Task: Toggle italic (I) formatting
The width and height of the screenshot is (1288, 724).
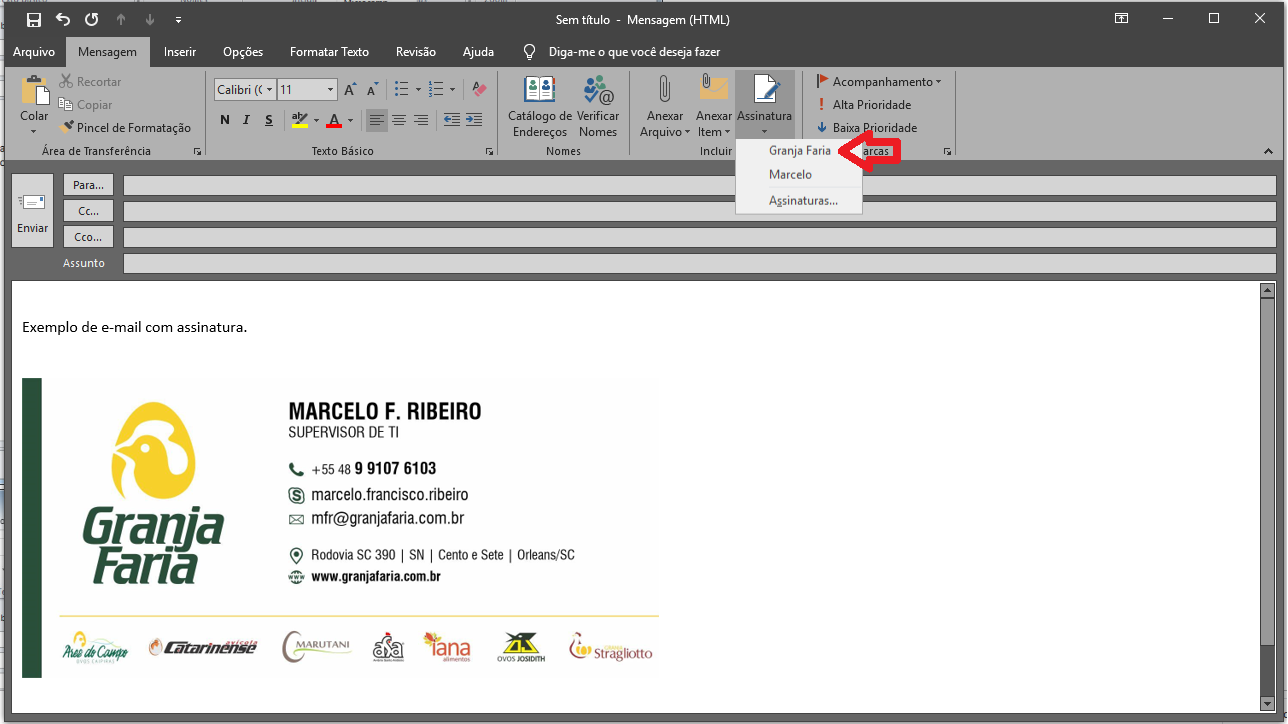Action: tap(246, 119)
